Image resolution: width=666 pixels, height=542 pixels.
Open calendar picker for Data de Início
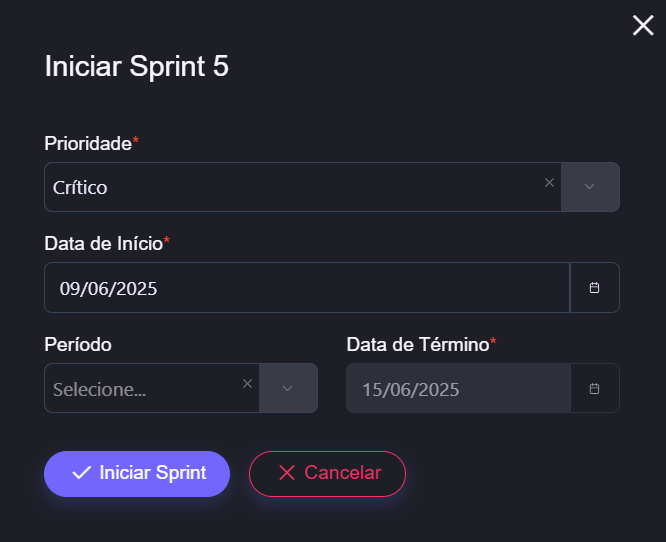pyautogui.click(x=594, y=288)
